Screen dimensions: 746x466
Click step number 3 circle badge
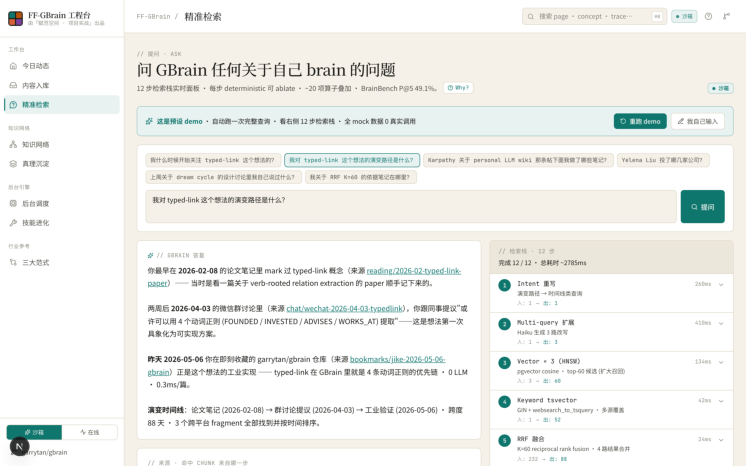tap(504, 363)
